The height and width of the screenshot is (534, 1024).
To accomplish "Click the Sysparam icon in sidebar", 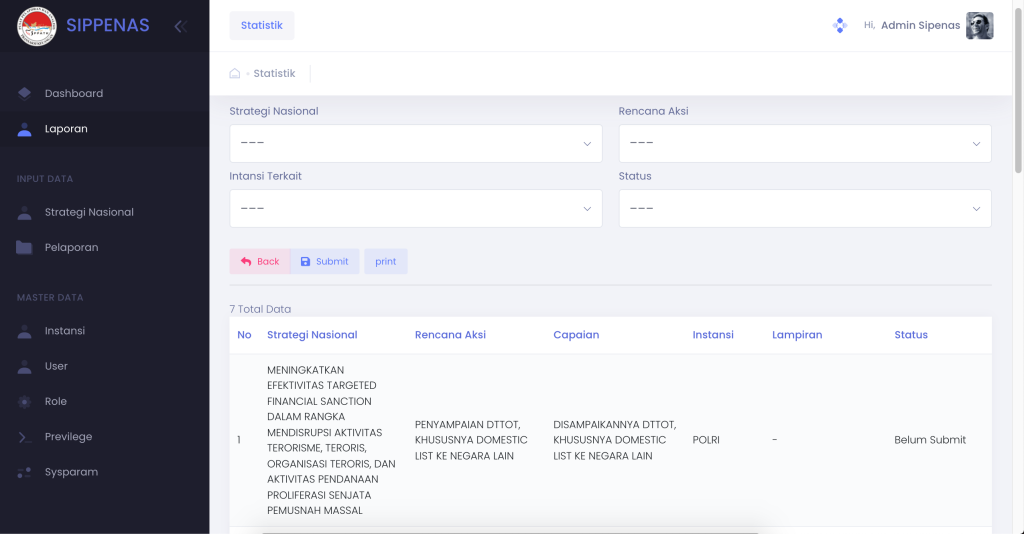I will click(24, 472).
